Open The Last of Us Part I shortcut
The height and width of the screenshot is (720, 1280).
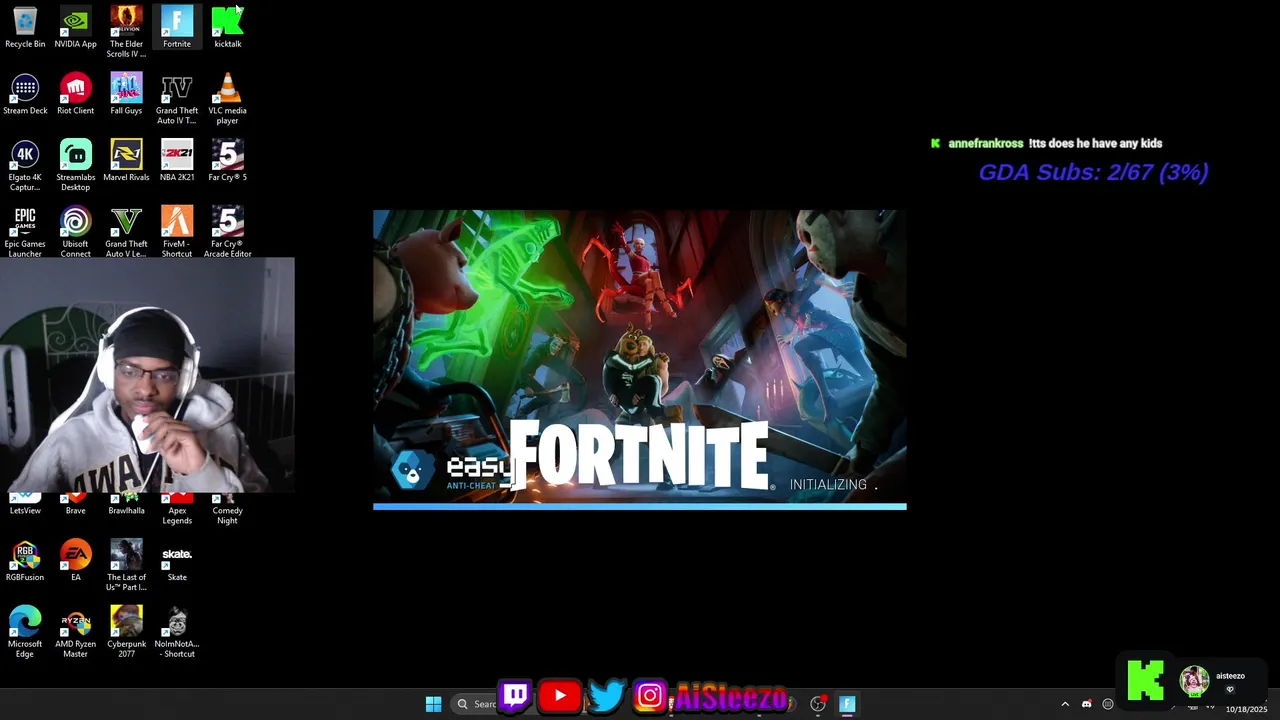click(x=126, y=565)
